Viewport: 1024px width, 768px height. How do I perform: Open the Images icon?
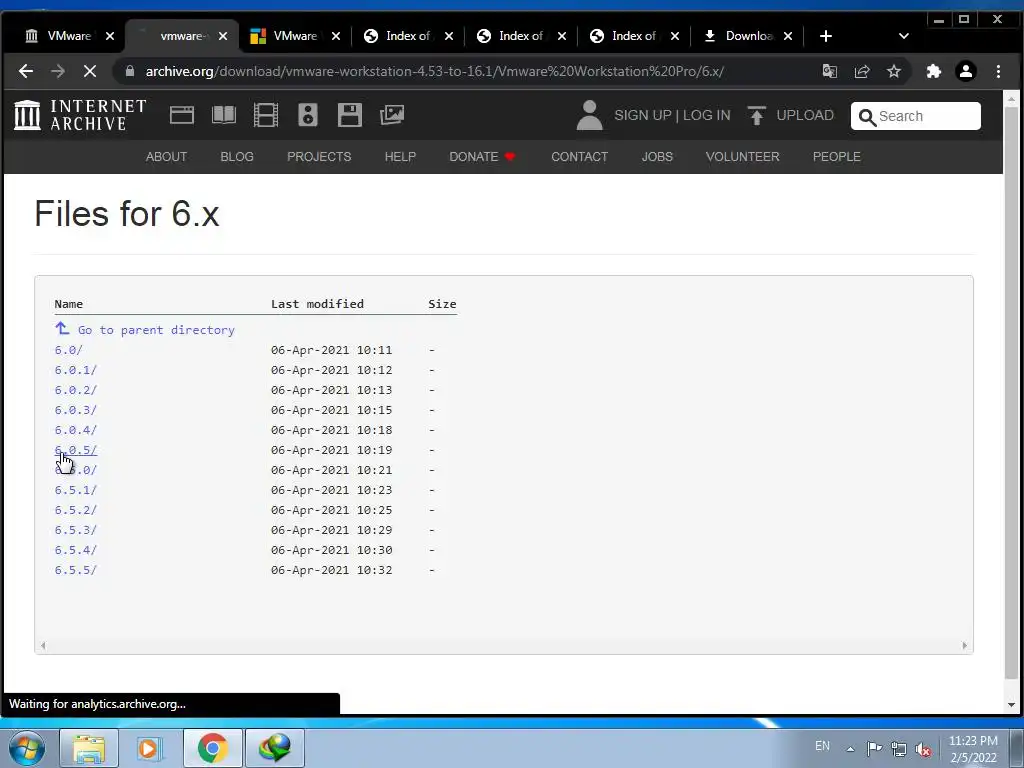click(x=392, y=115)
